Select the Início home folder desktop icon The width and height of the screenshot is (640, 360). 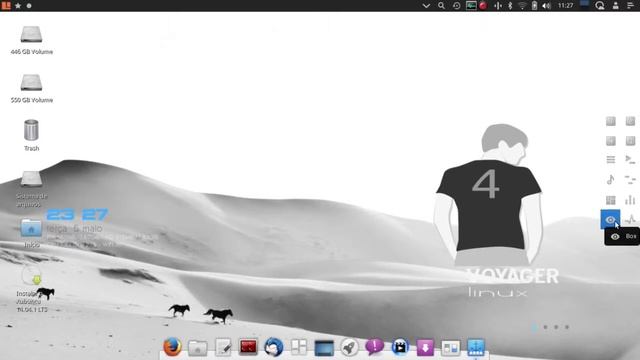(x=31, y=233)
